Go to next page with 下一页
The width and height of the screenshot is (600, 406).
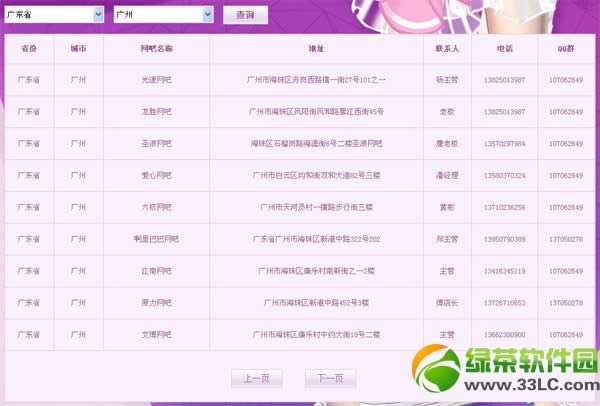(330, 378)
